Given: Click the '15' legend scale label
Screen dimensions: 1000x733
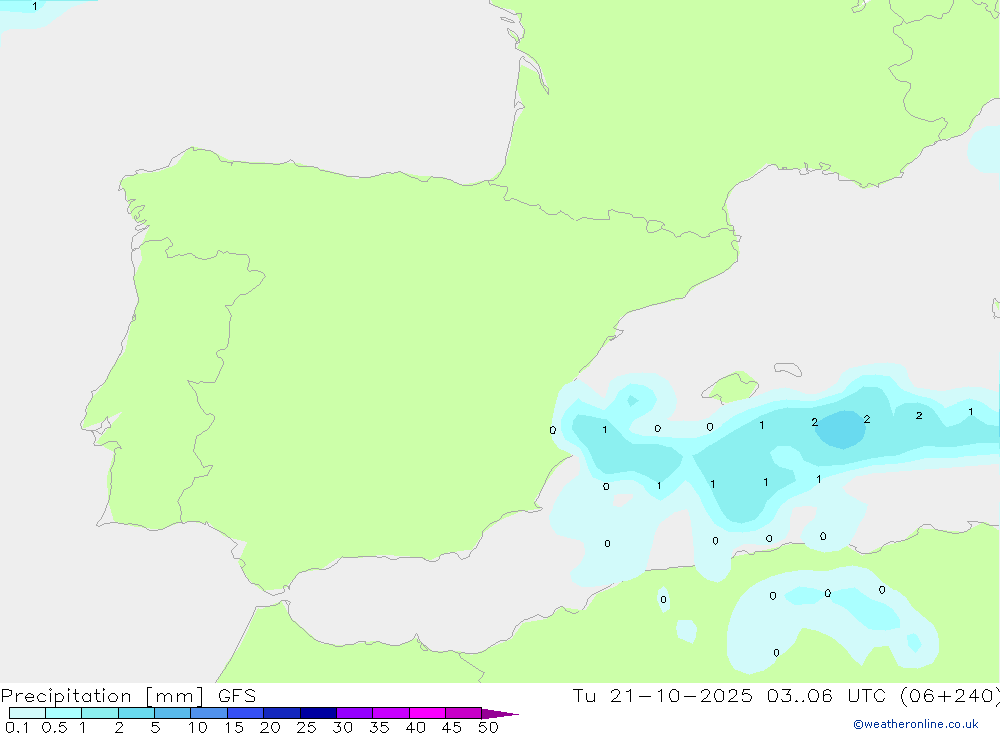Looking at the screenshot, I should (234, 727).
